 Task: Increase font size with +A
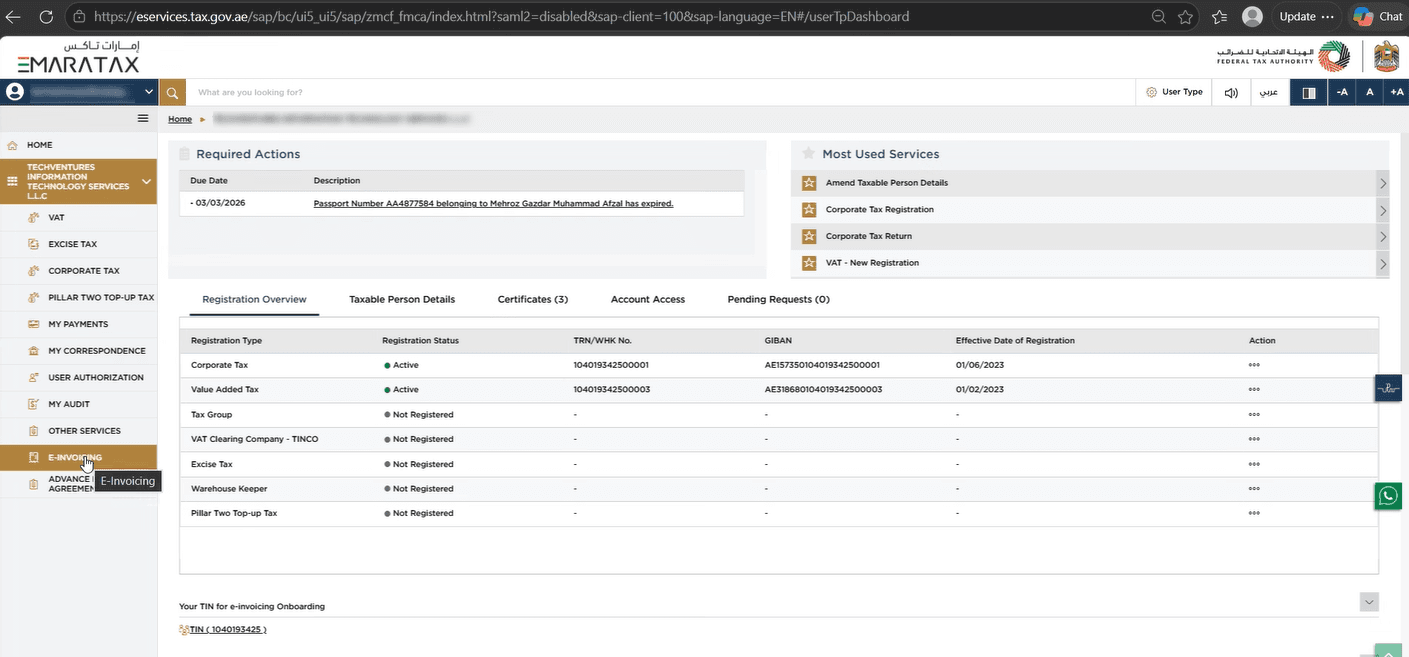1396,92
